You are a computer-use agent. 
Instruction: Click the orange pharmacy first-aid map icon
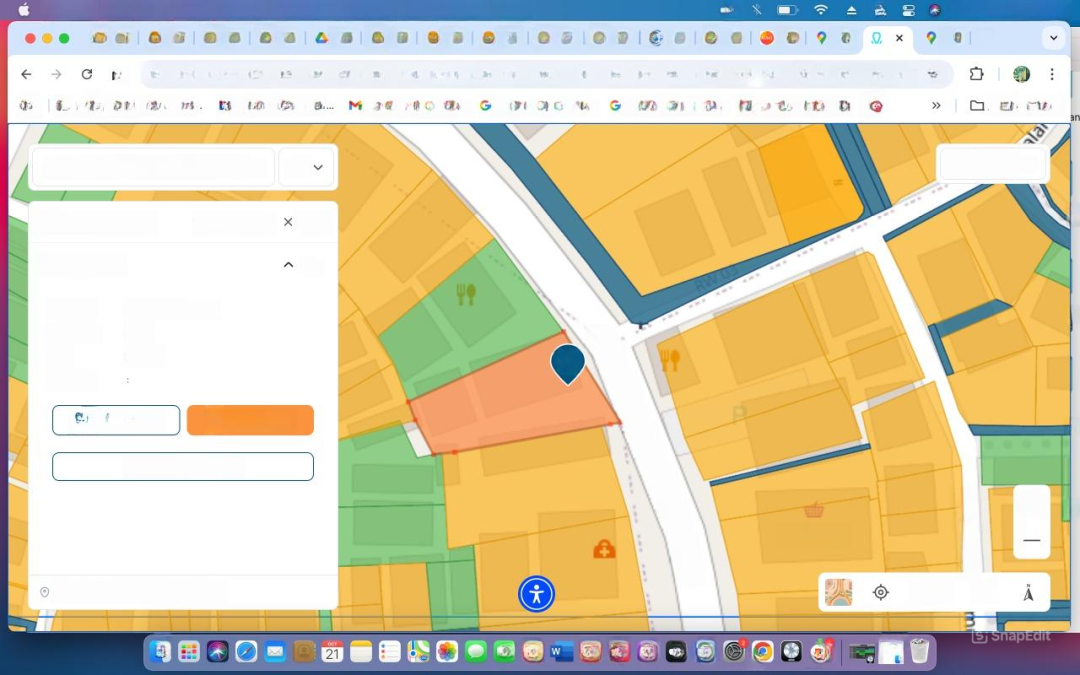click(604, 549)
